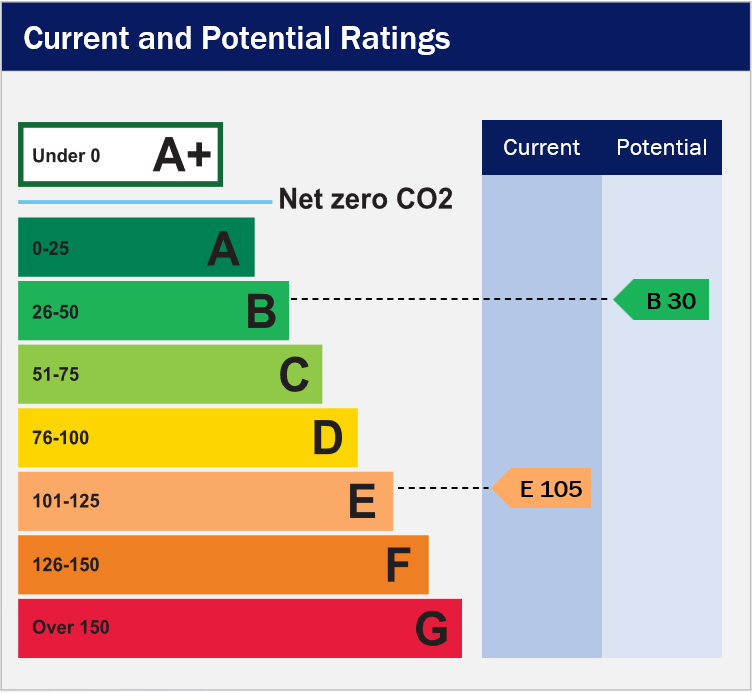Click the 126-150 range label

66,565
